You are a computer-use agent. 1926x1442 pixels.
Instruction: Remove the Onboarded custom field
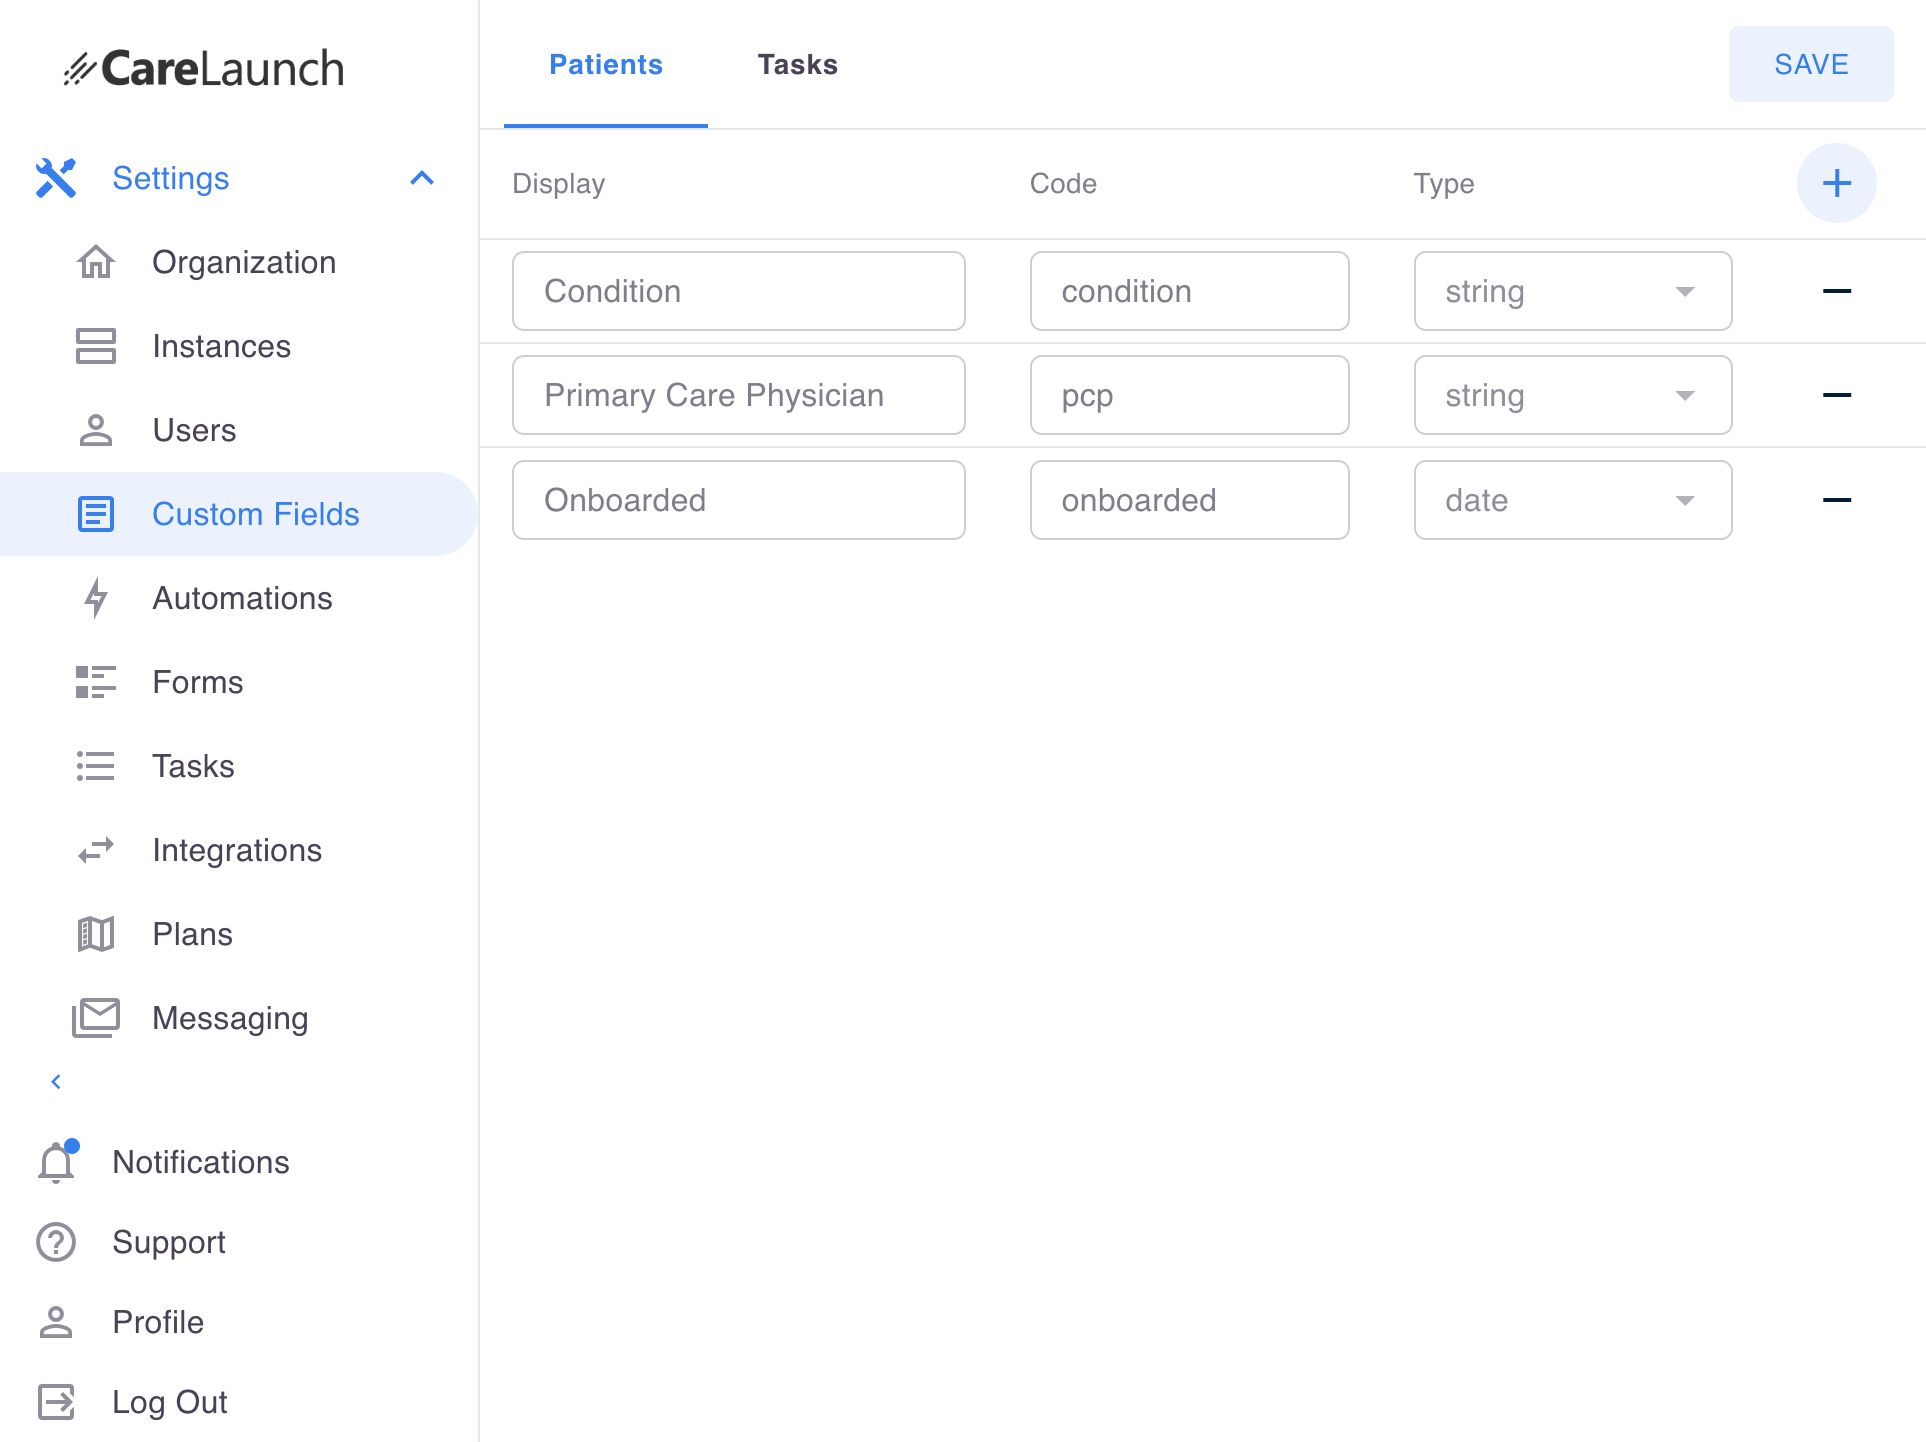point(1837,498)
